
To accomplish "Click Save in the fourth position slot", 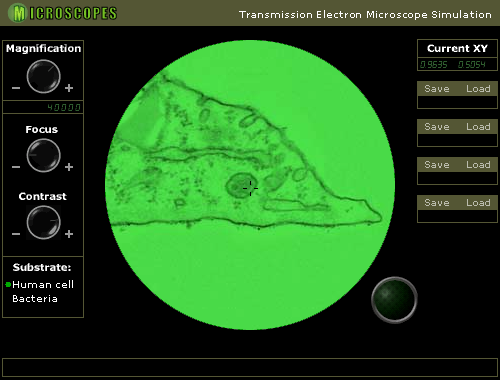I will click(x=437, y=203).
